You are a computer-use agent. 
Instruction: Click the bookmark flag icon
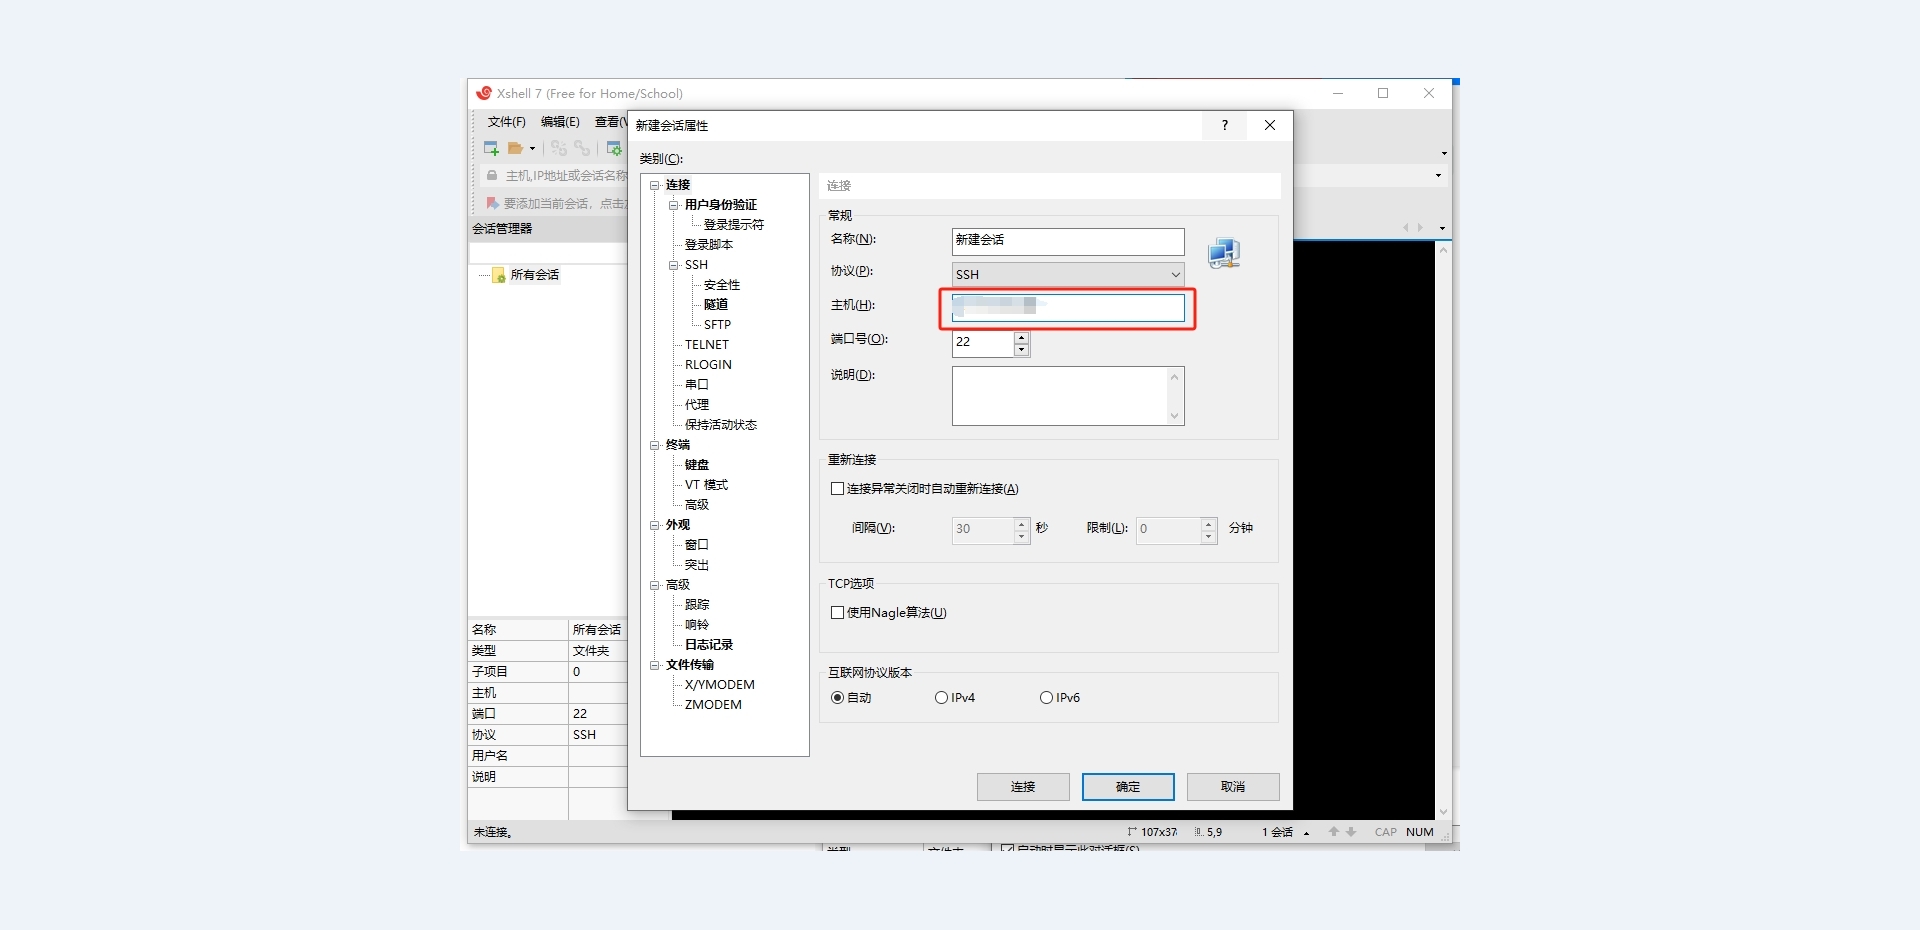point(491,203)
